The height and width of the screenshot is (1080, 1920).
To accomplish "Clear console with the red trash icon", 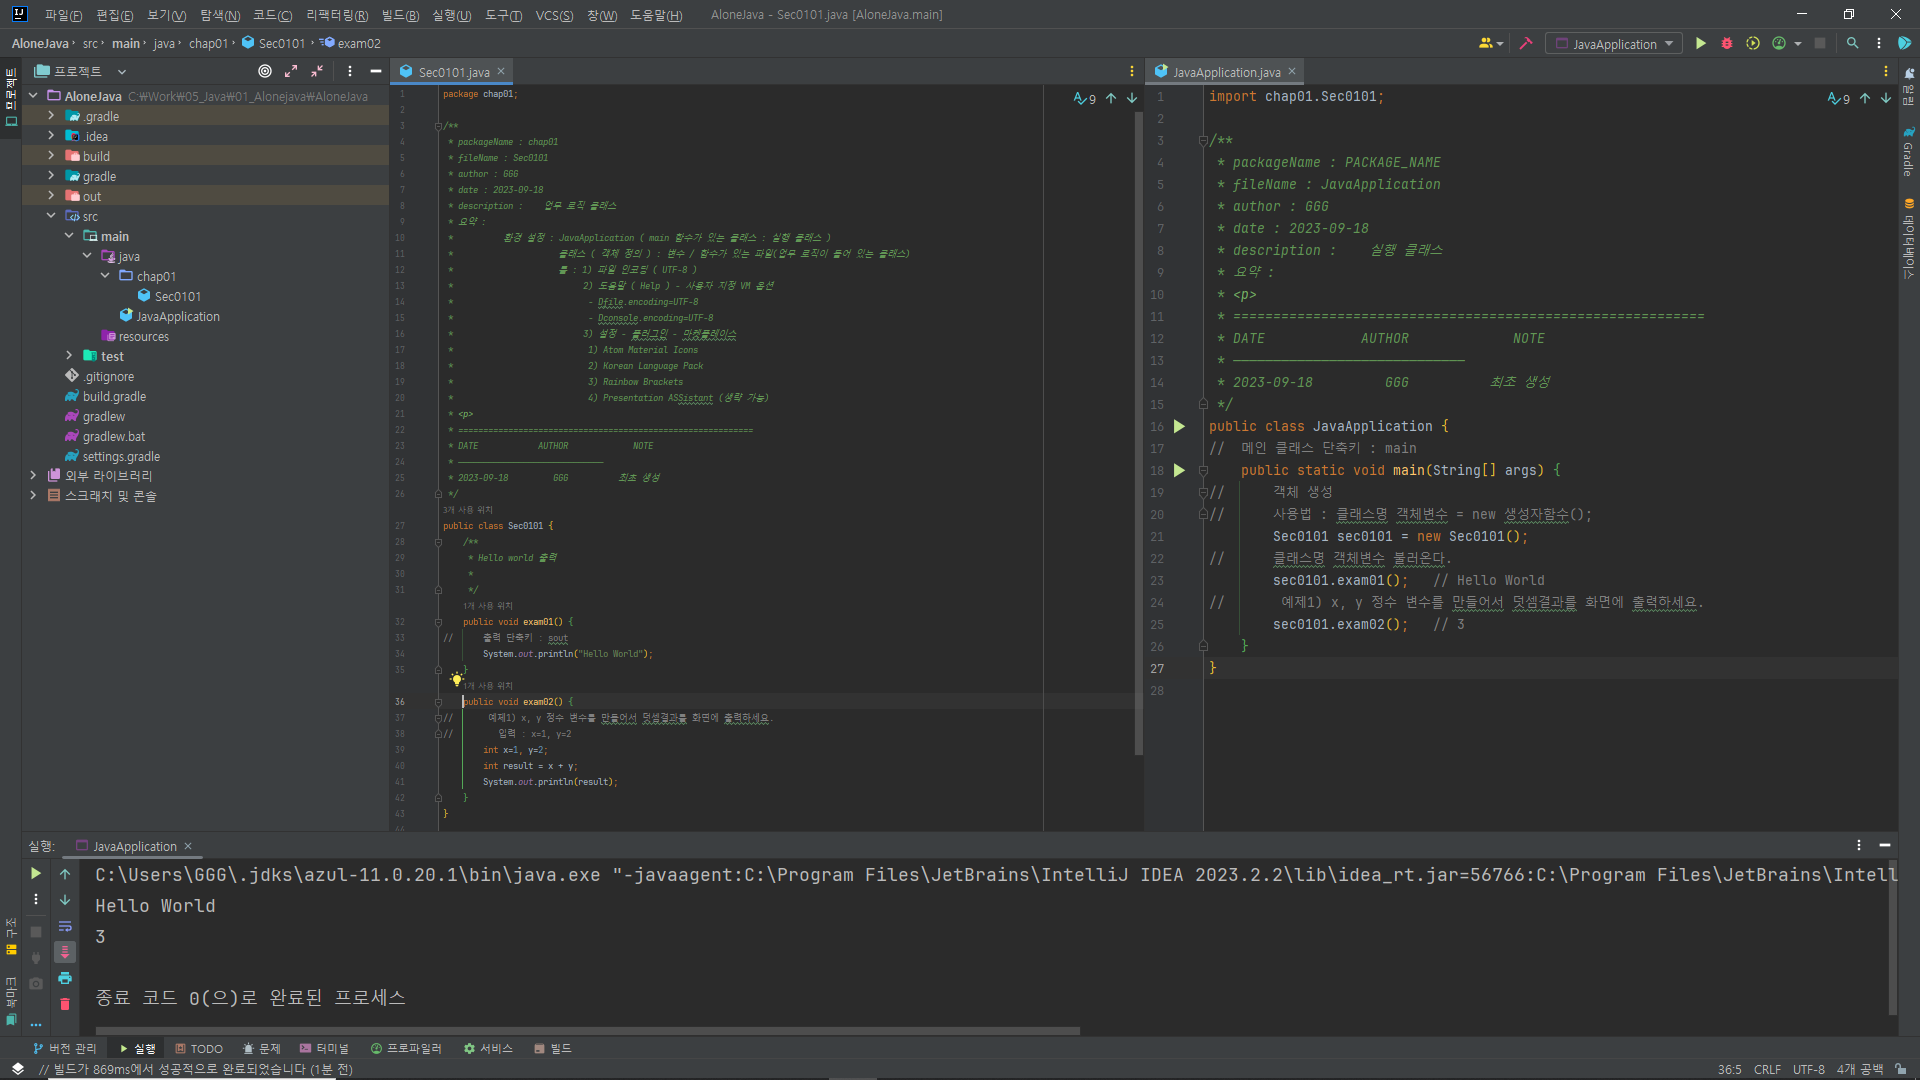I will [x=65, y=1004].
